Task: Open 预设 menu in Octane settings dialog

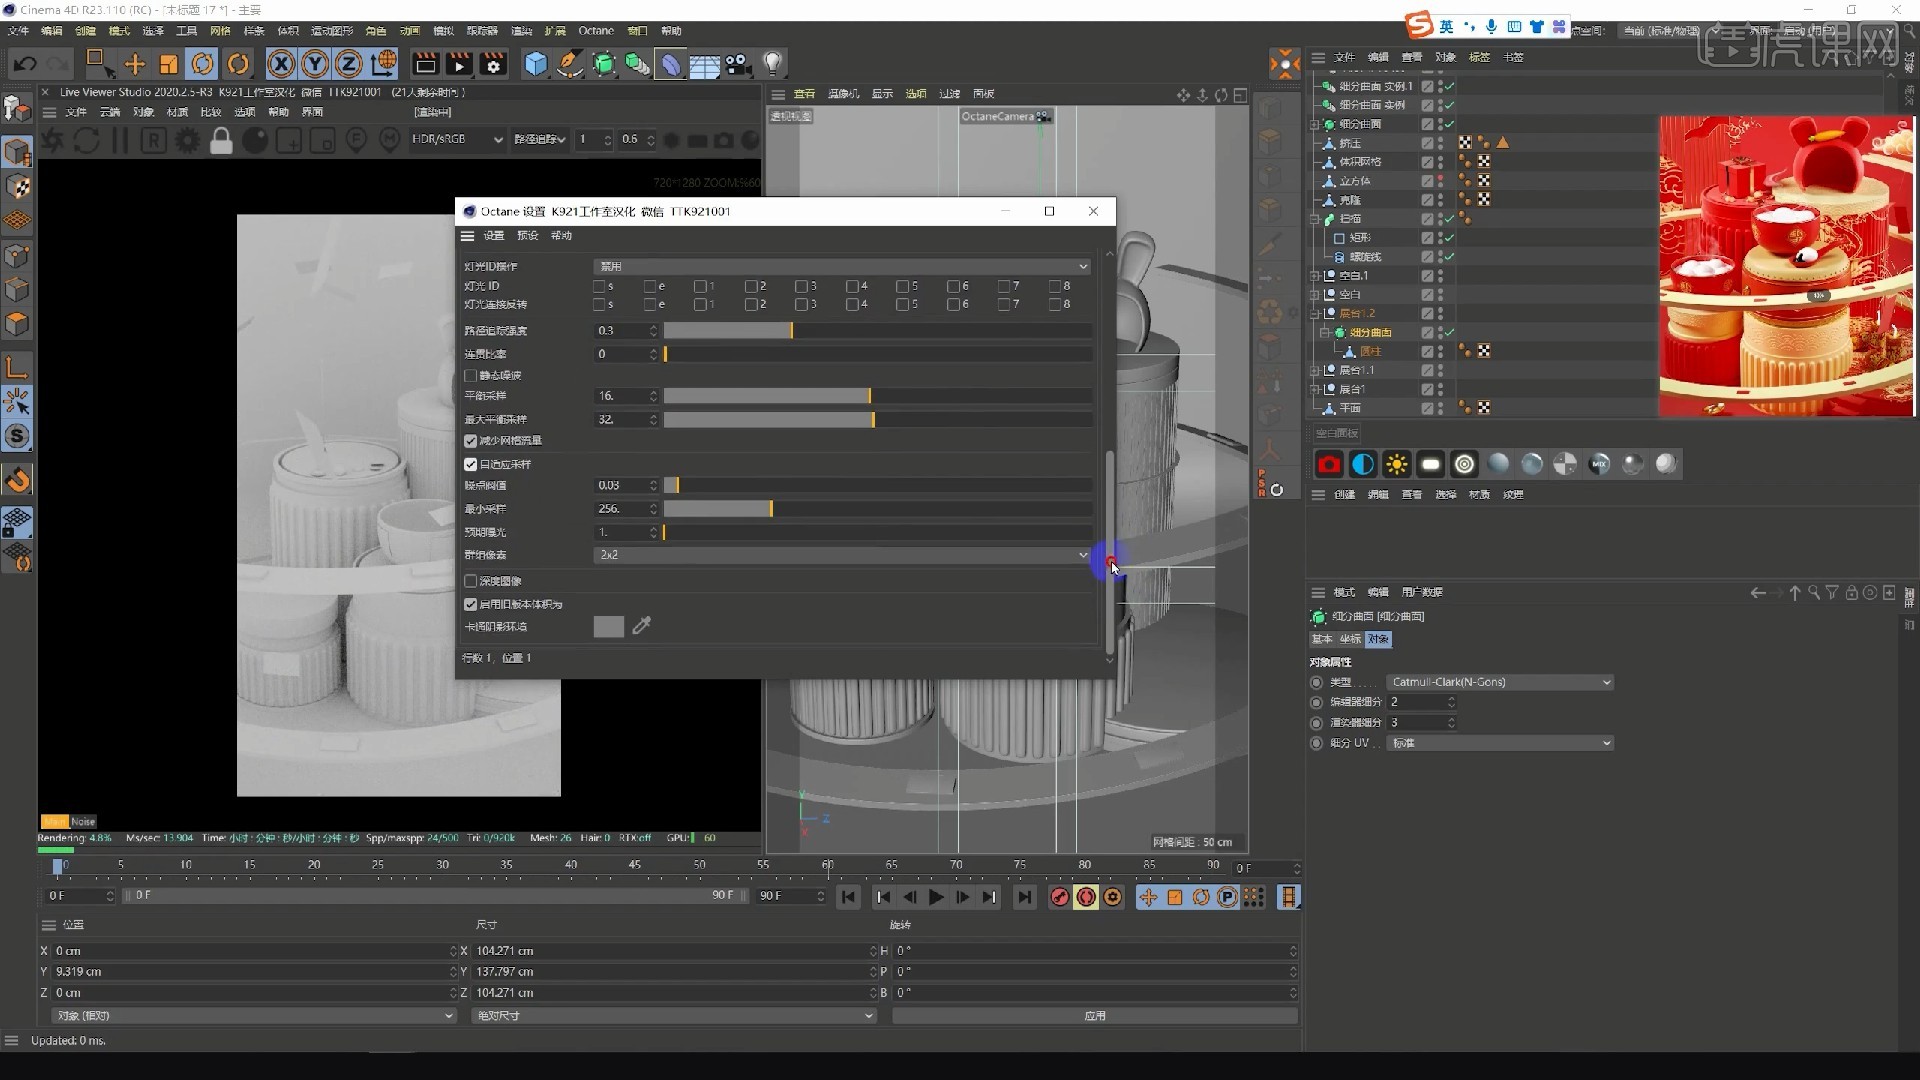Action: tap(528, 236)
